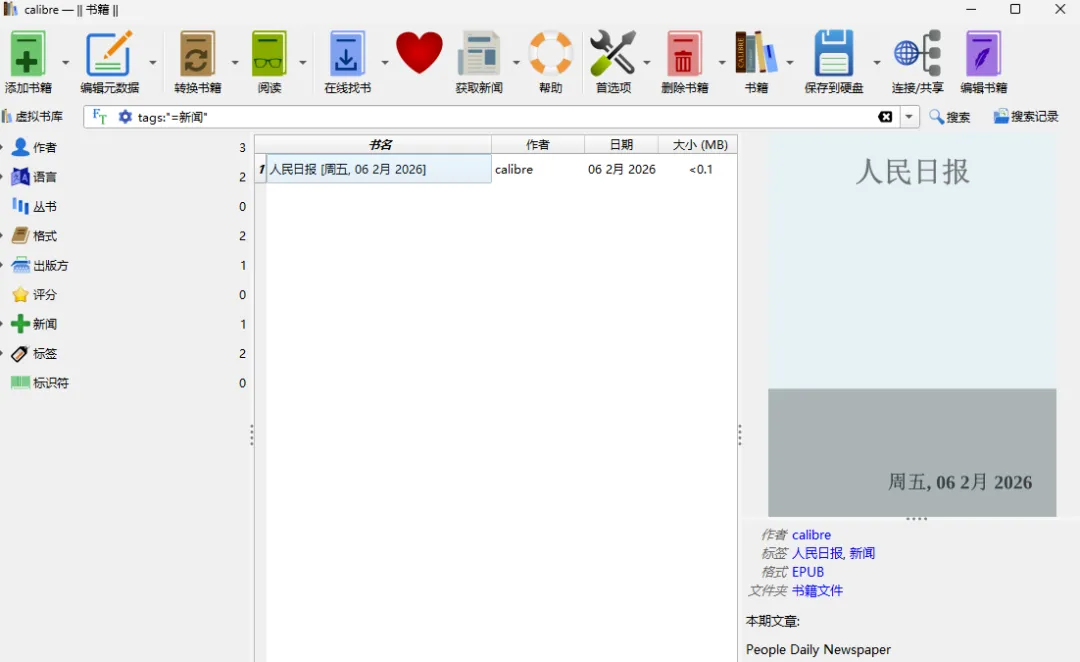Expand the Languages (语言) category
1080x662 pixels.
[x=2, y=176]
